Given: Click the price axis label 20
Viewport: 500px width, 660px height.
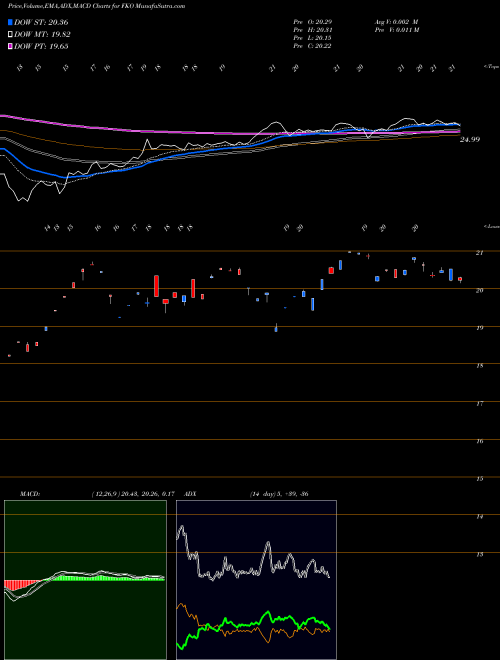Looking at the screenshot, I should point(479,290).
